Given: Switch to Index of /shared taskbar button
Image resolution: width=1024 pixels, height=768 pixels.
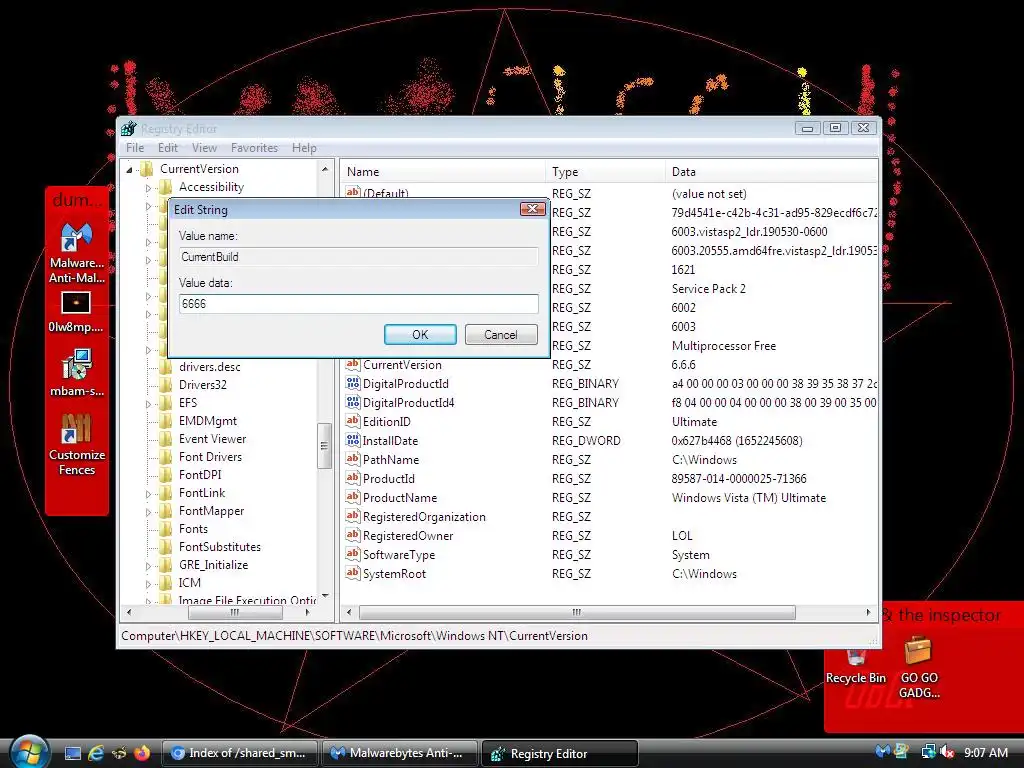Looking at the screenshot, I should point(240,753).
